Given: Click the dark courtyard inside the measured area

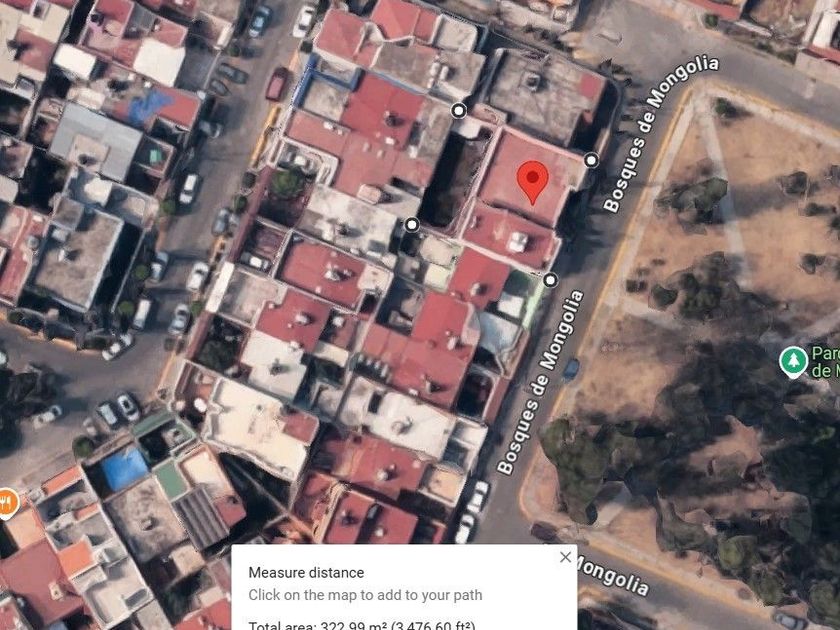Looking at the screenshot, I should 449,179.
